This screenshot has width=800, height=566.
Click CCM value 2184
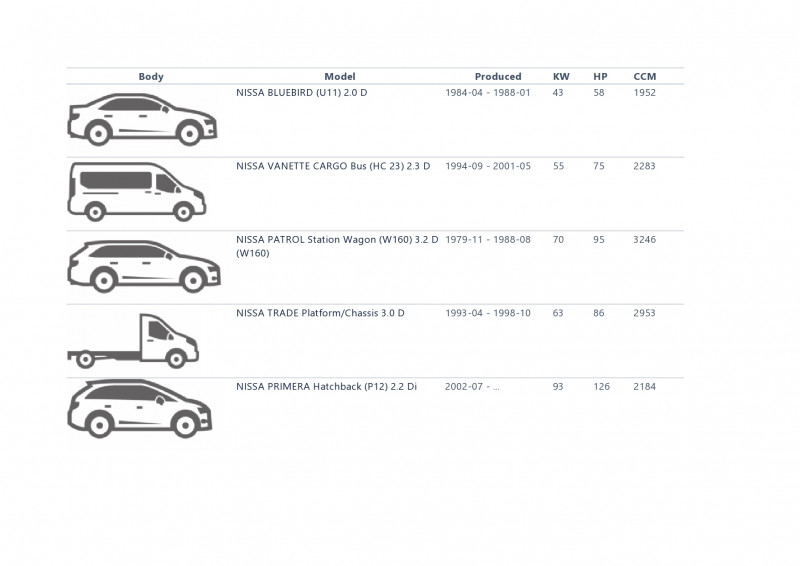tap(644, 387)
